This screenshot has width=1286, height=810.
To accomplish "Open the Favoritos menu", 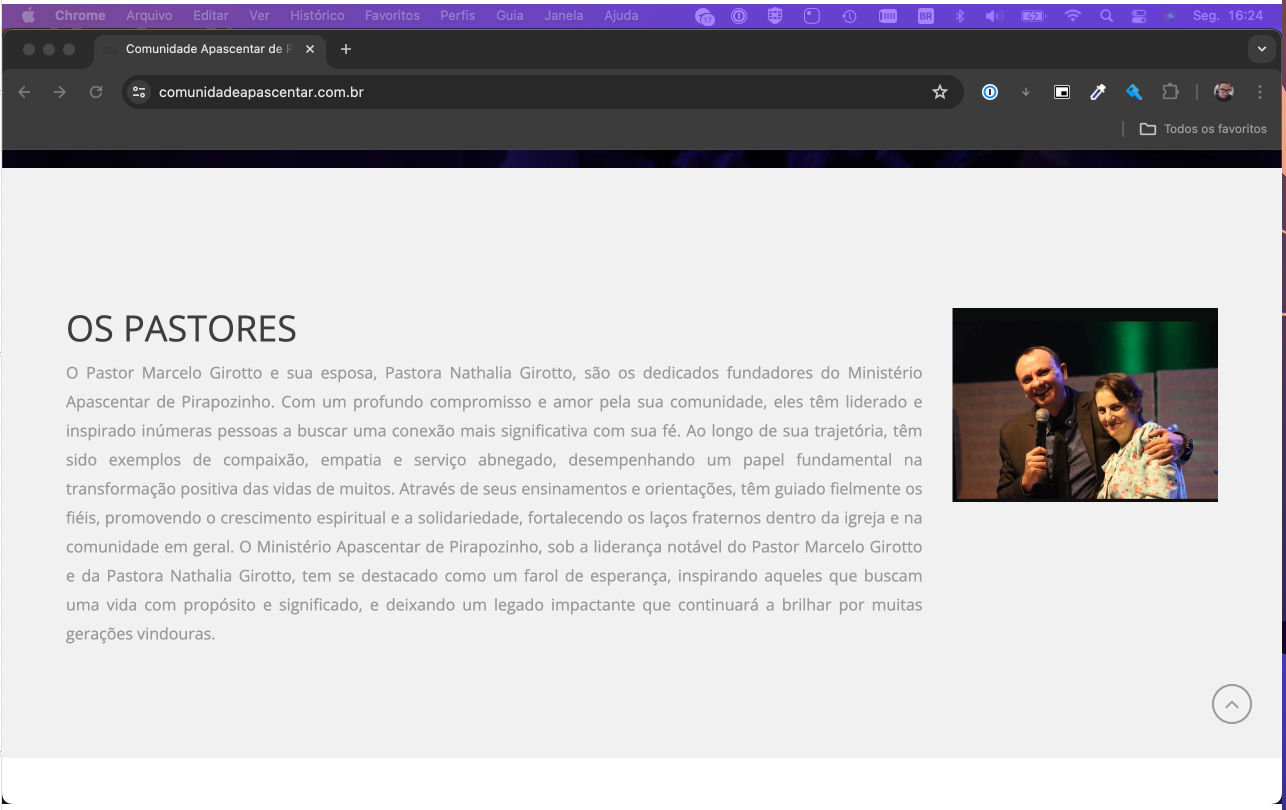I will point(392,15).
